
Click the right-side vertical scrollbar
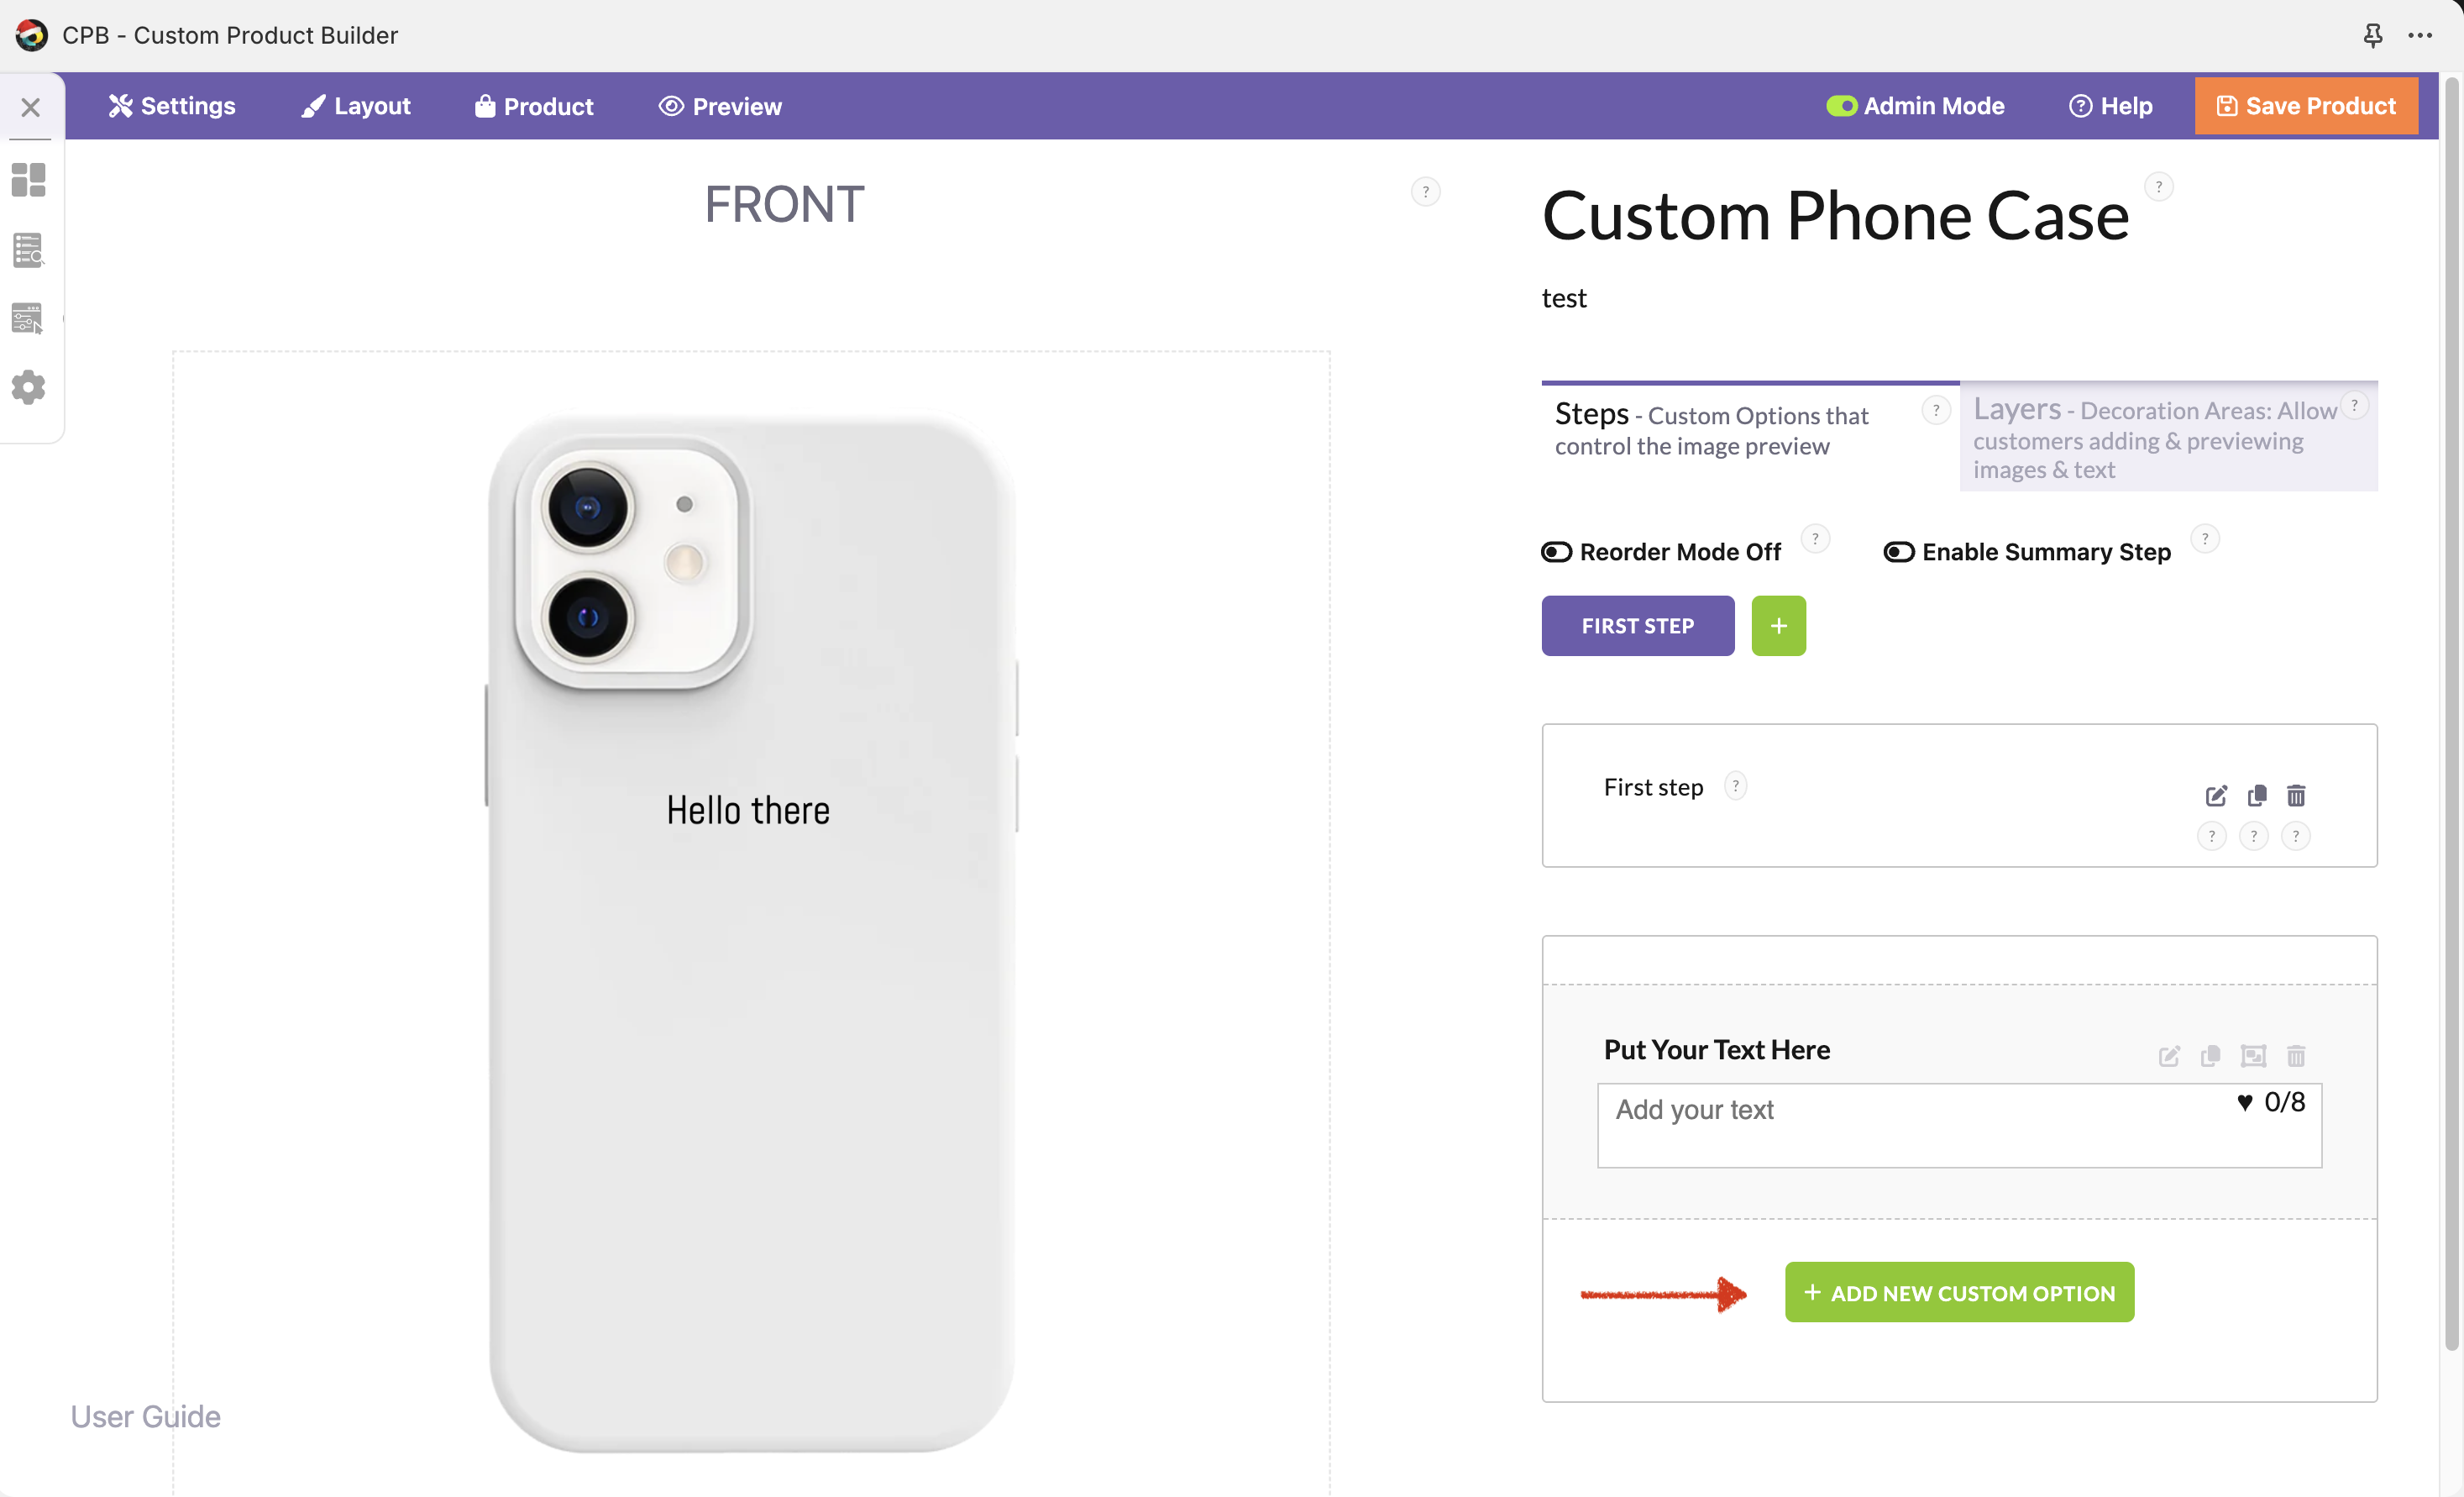[2451, 700]
